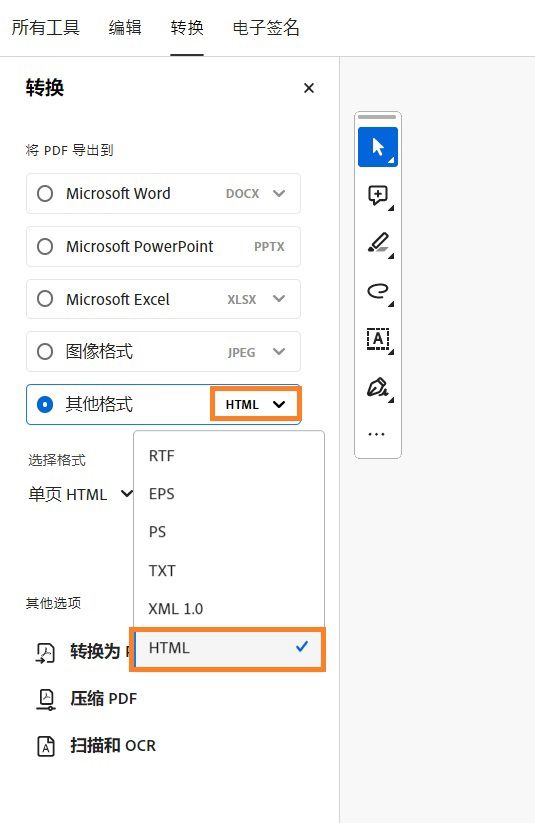This screenshot has width=535, height=823.
Task: Select the freehand draw tool
Action: (377, 291)
